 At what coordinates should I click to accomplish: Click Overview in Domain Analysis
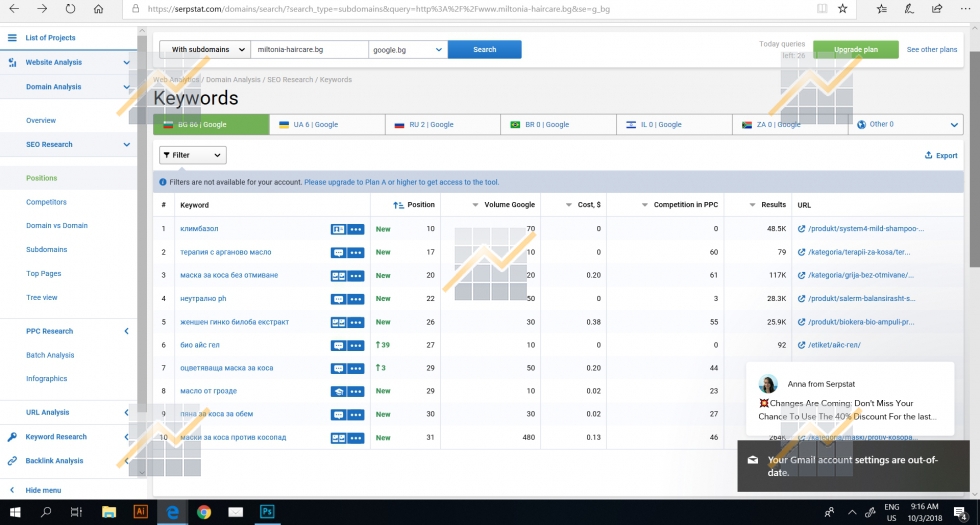coord(41,121)
